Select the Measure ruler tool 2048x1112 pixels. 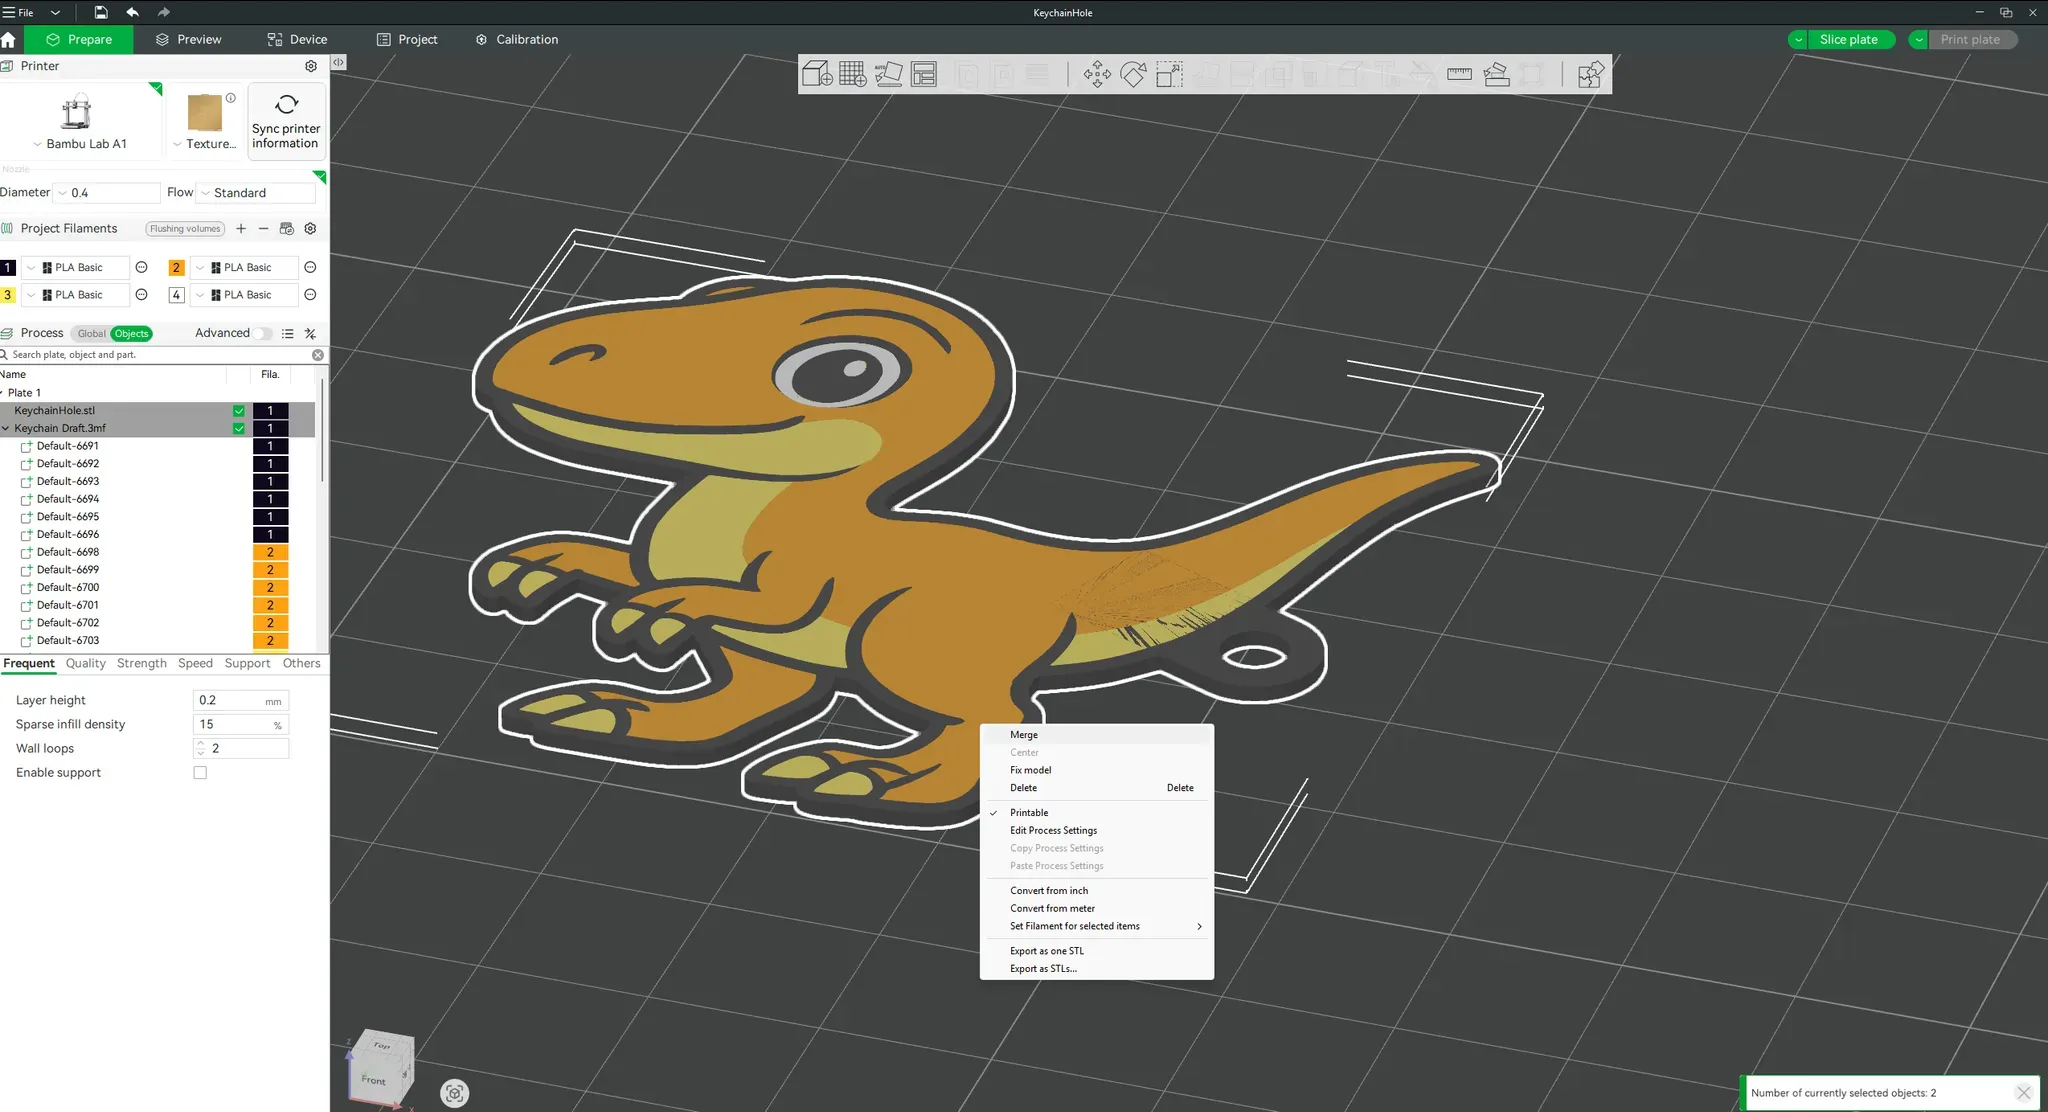pyautogui.click(x=1459, y=74)
